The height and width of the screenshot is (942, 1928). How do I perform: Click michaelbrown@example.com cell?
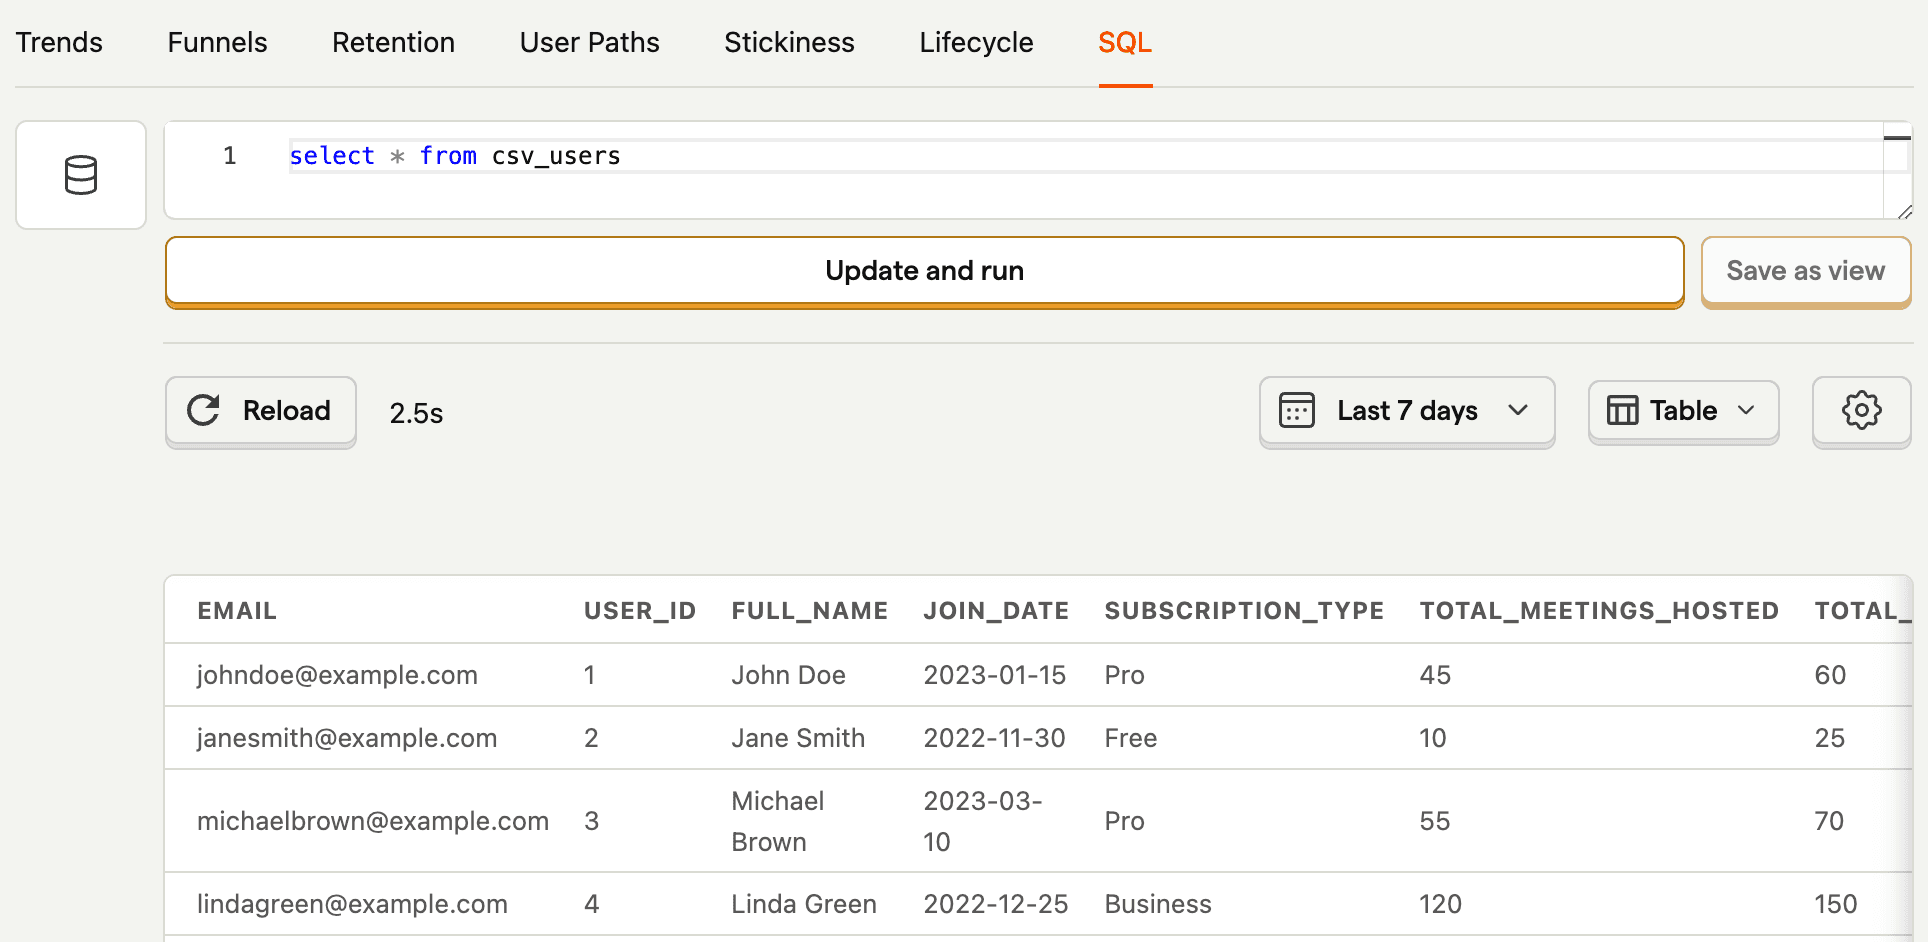click(x=373, y=821)
